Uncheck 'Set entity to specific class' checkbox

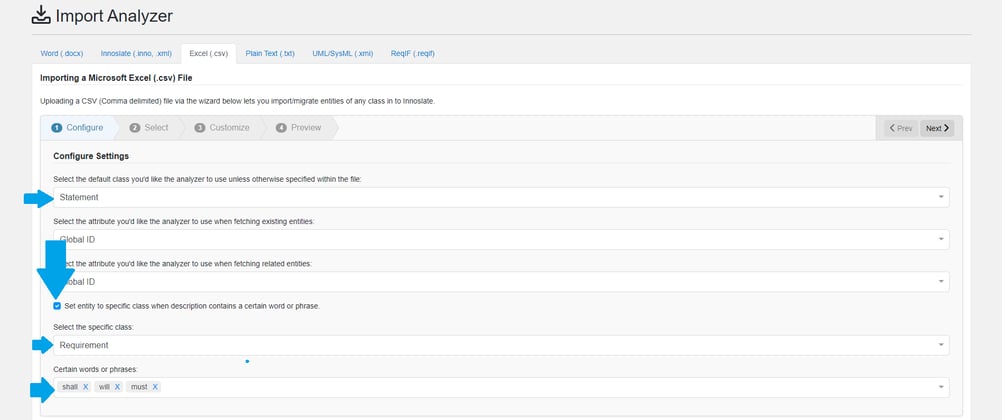57,306
